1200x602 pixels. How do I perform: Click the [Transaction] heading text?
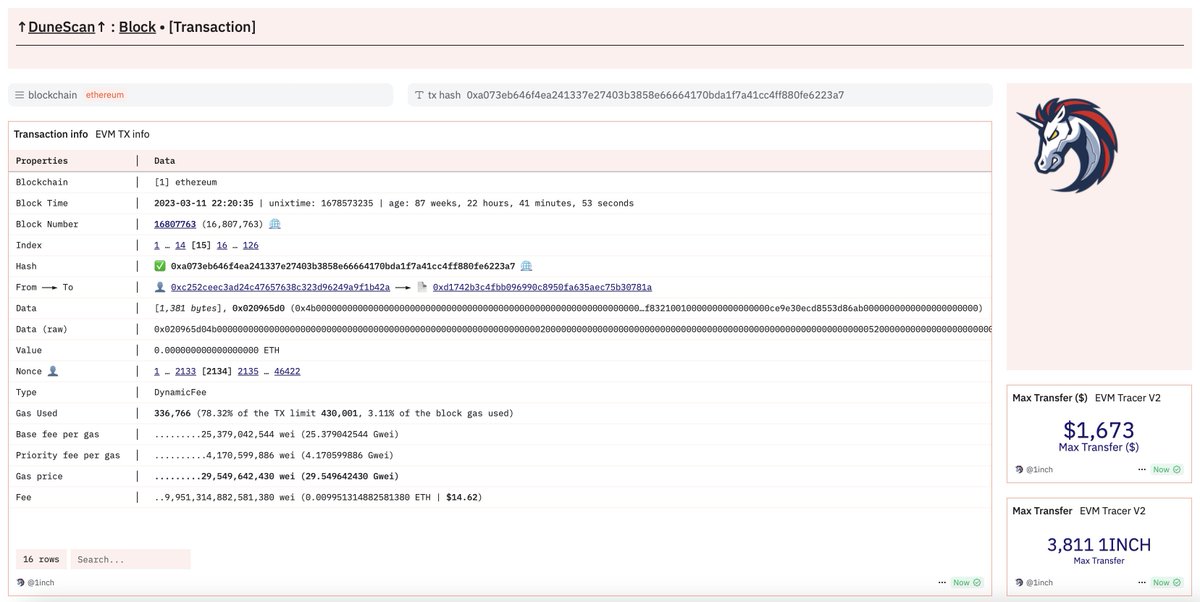pyautogui.click(x=212, y=27)
